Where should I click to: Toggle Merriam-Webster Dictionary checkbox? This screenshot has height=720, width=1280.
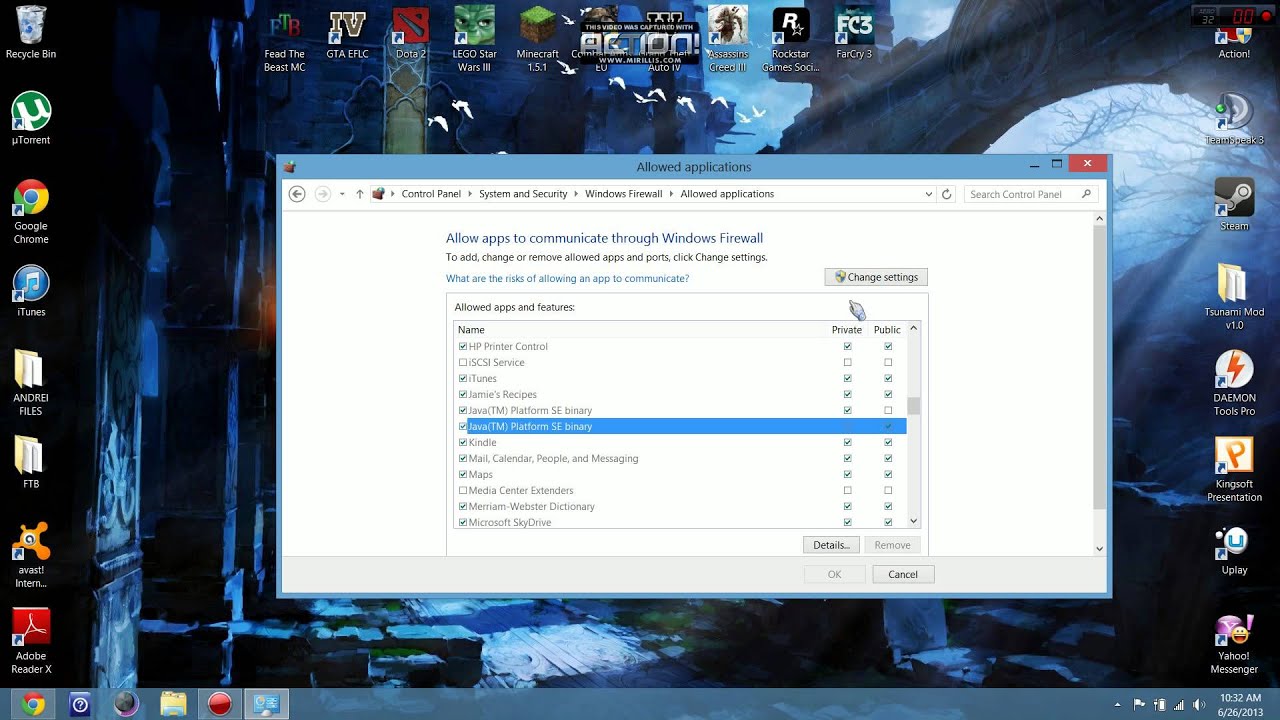point(463,506)
